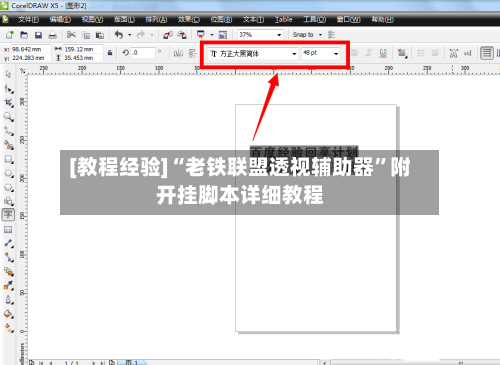
Task: Open the 工具(O) menu
Action: [315, 20]
